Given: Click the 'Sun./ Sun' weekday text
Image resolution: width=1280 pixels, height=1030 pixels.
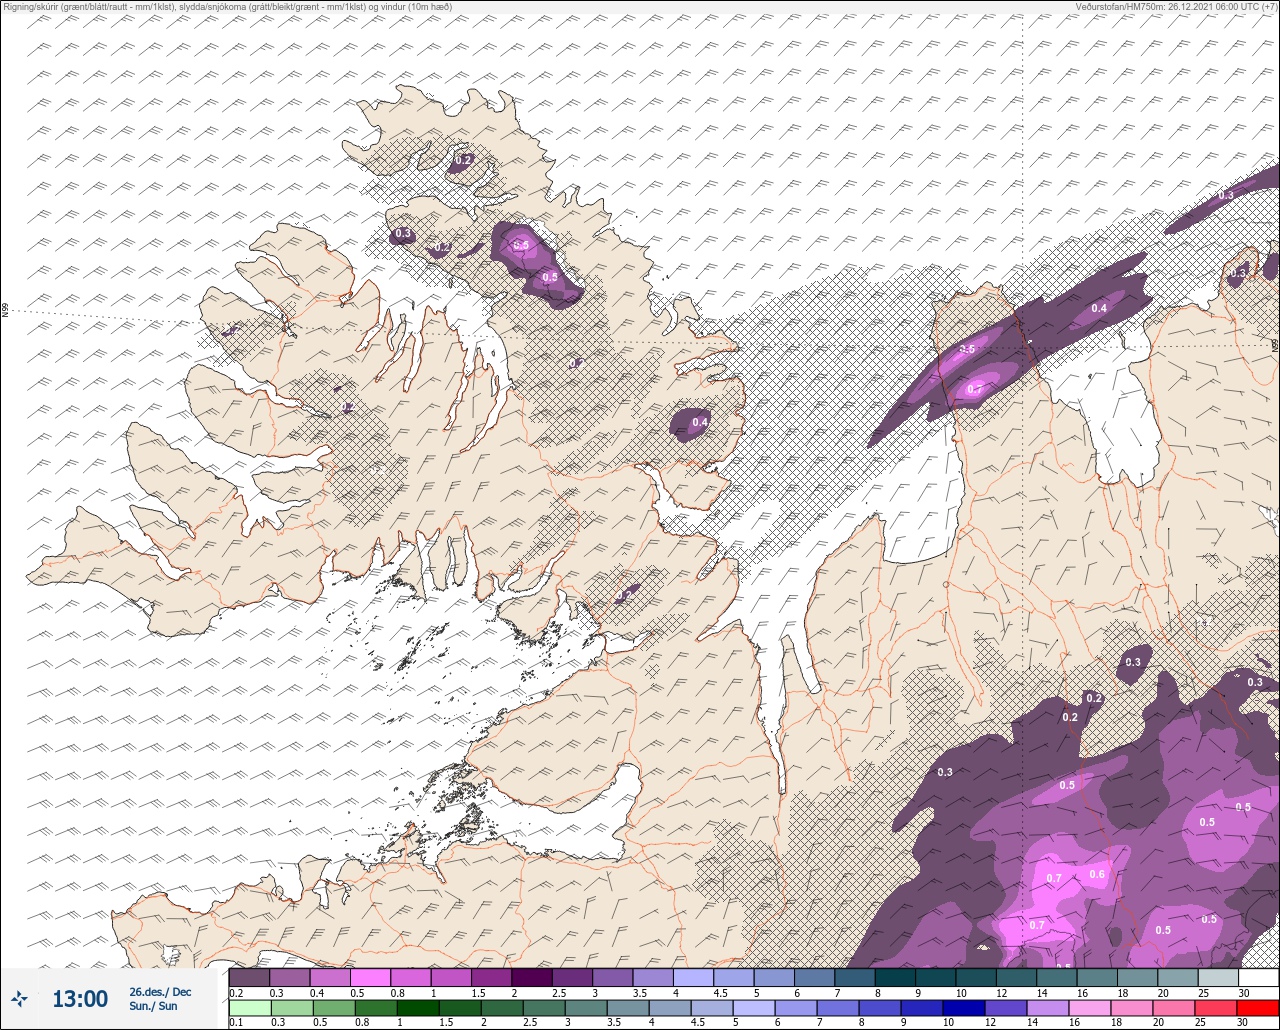Looking at the screenshot, I should pos(153,1006).
